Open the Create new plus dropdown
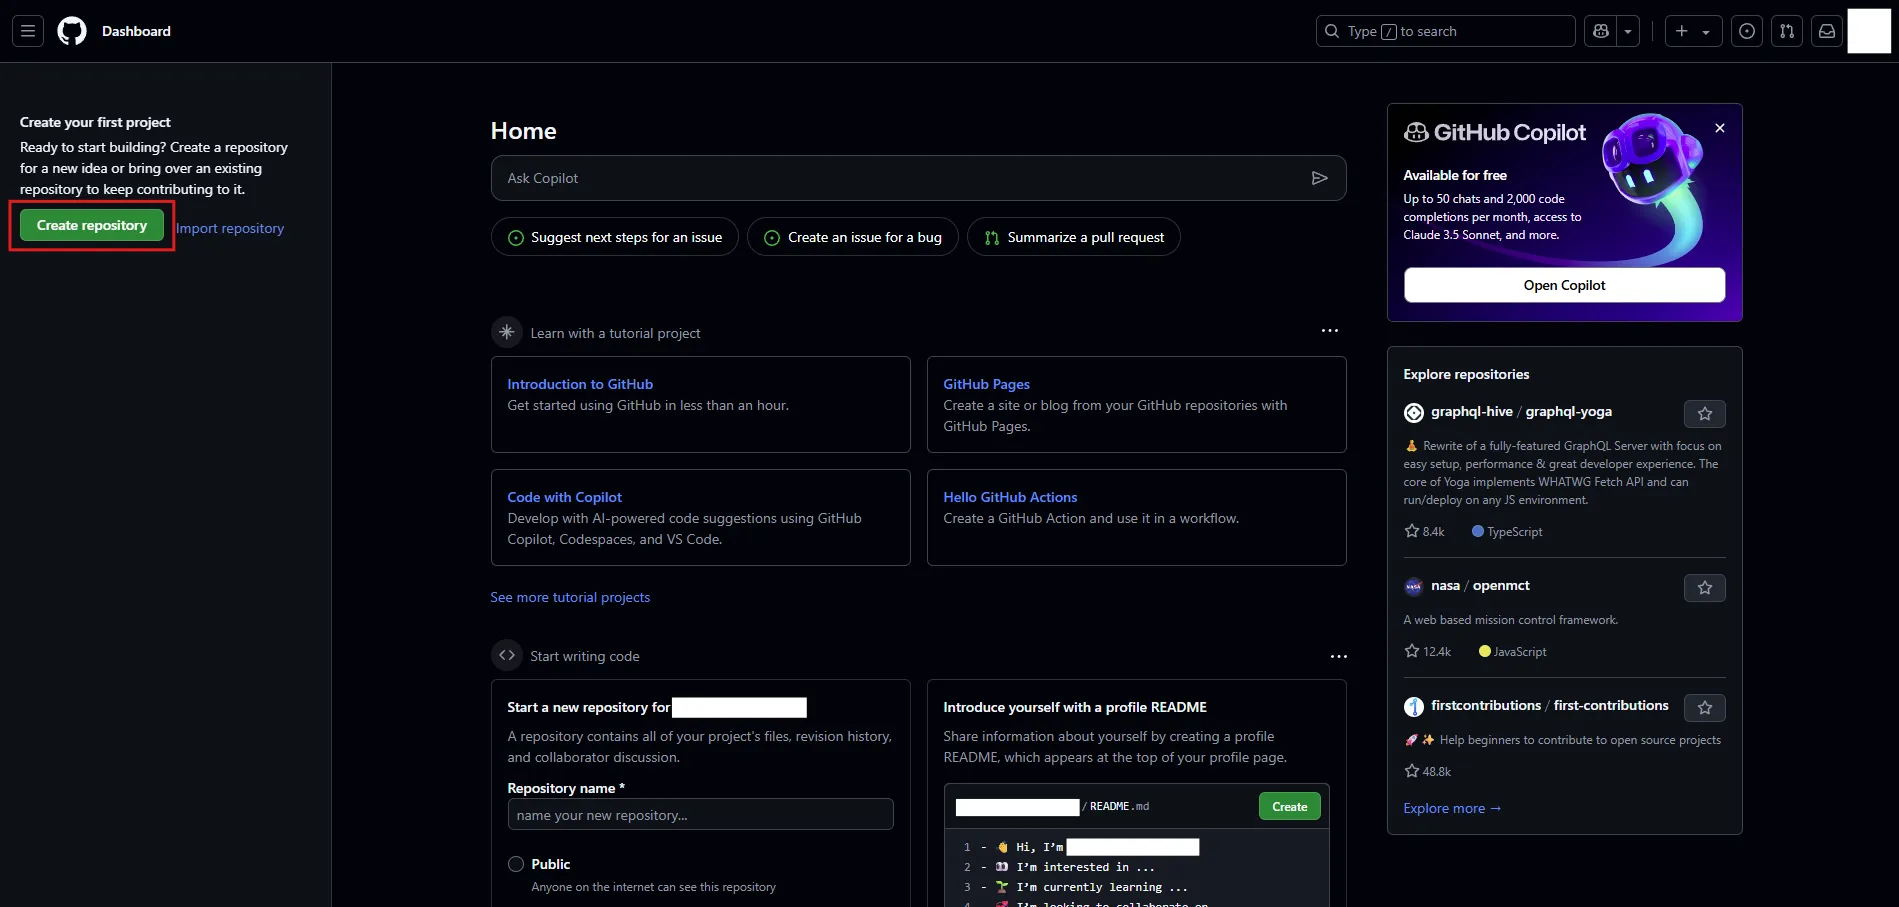 [1693, 31]
